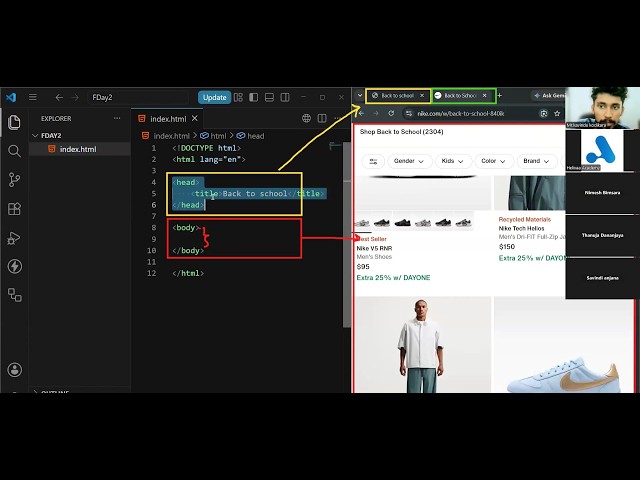Go forward in the browser

point(376,113)
